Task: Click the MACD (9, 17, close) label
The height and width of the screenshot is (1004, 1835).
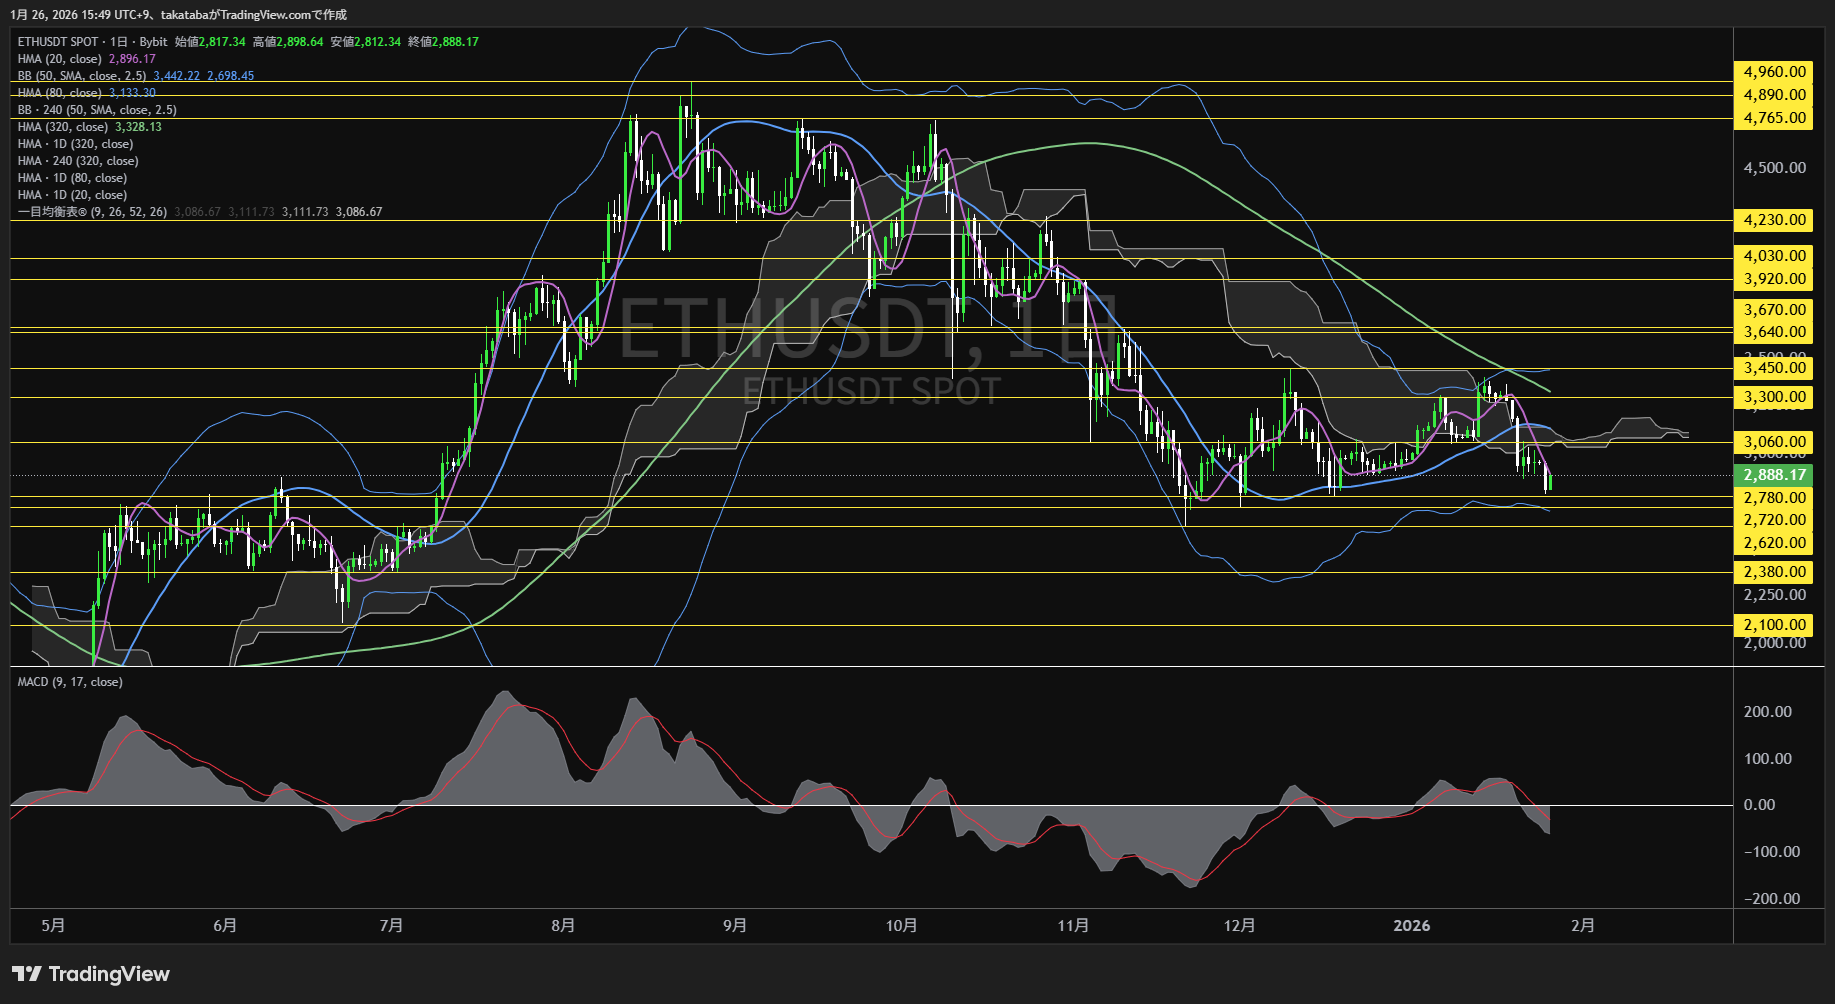Action: 70,682
